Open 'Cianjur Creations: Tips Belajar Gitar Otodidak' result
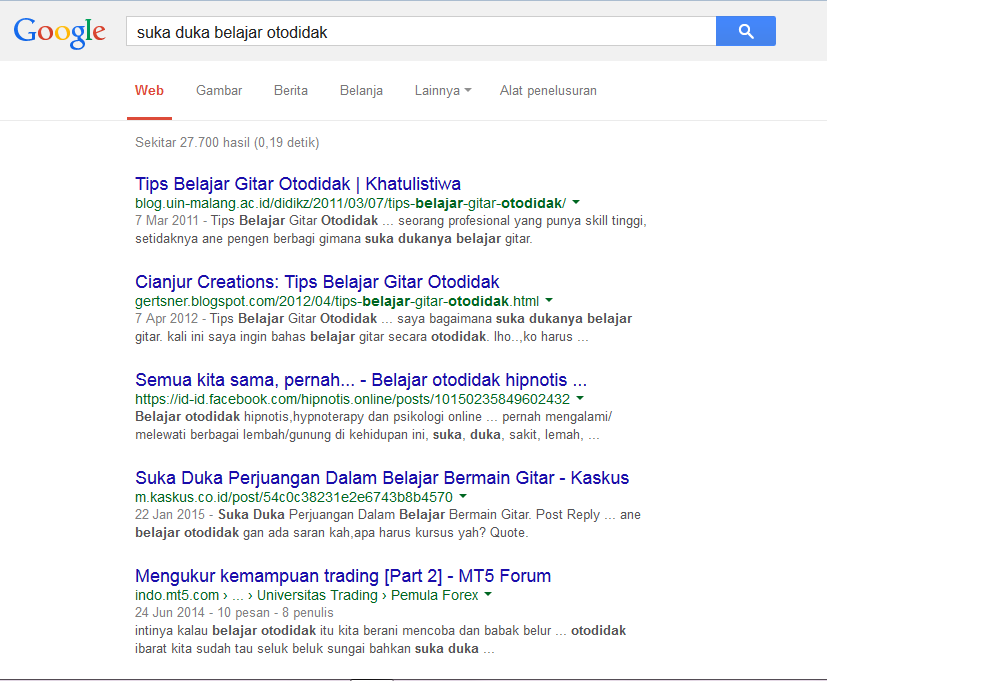Screen dimensions: 1005x681 317,282
